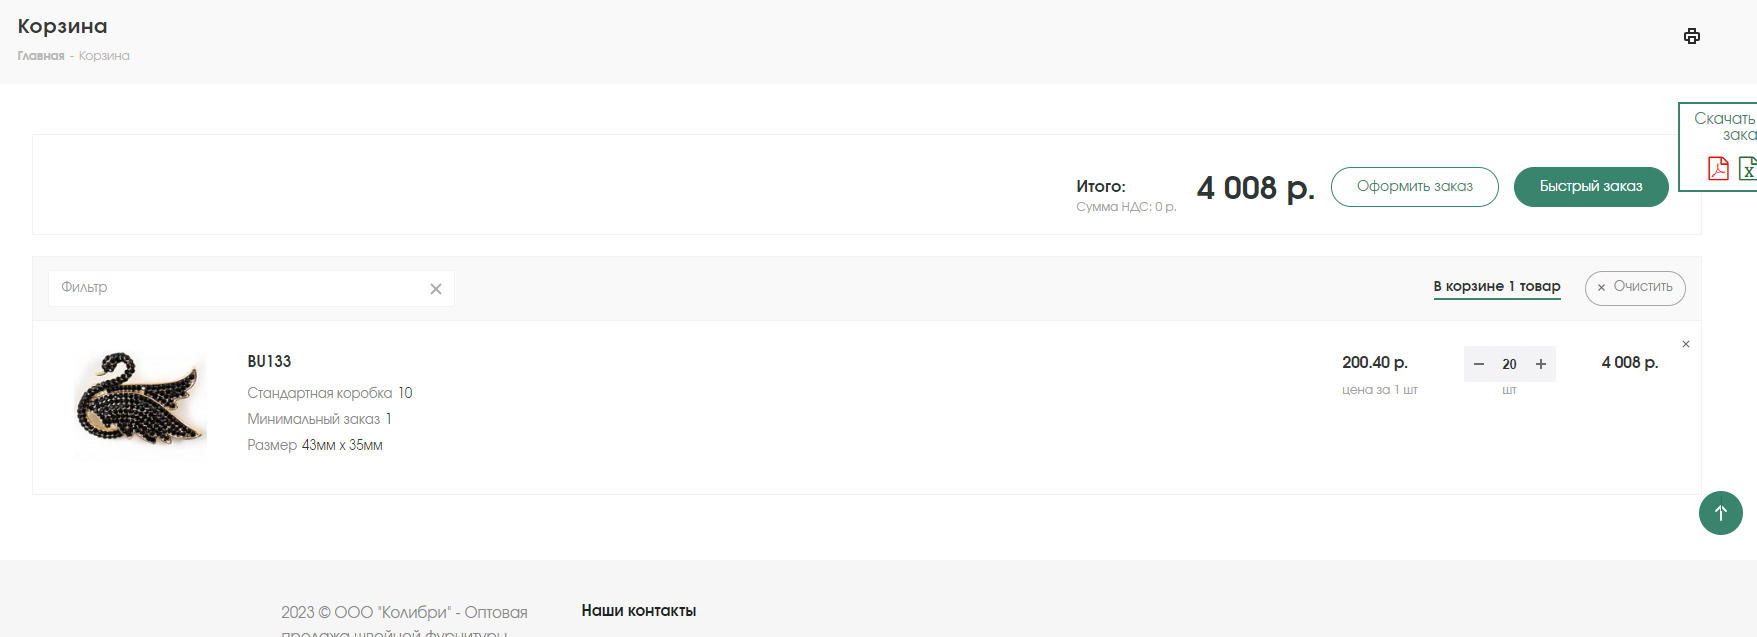Clear the filter field with X icon
The width and height of the screenshot is (1757, 637).
(x=436, y=289)
